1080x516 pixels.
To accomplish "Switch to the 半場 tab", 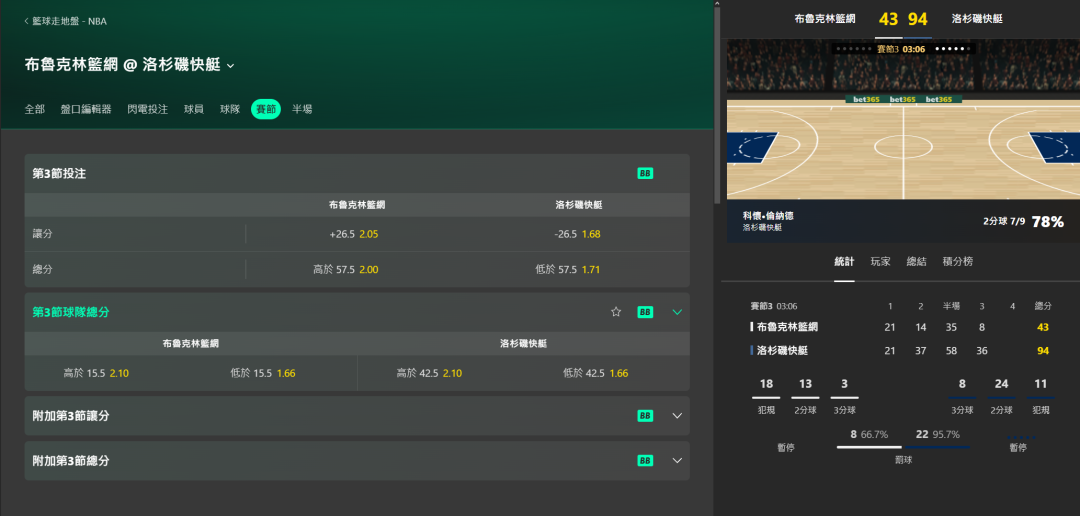I will (302, 109).
